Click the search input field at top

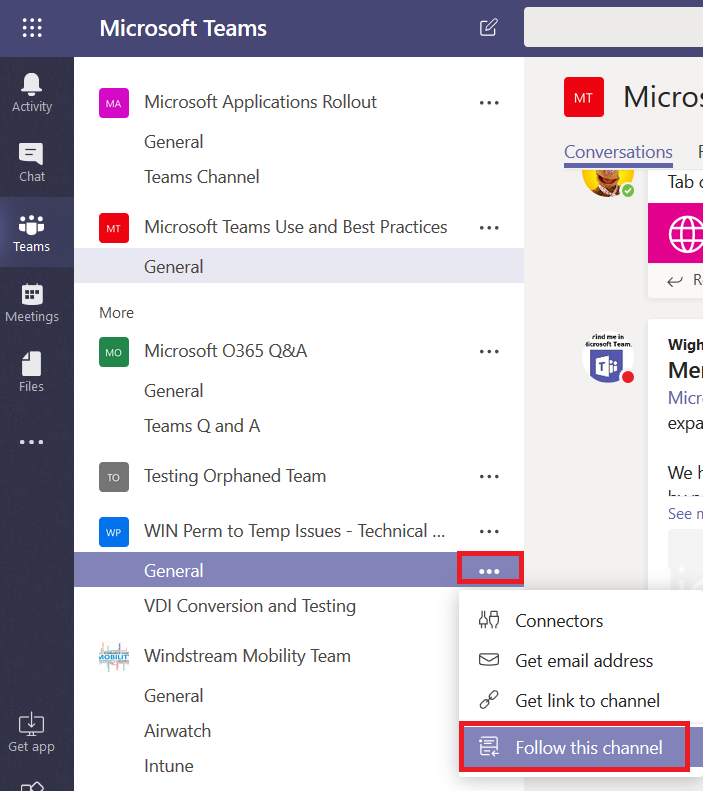[x=612, y=28]
